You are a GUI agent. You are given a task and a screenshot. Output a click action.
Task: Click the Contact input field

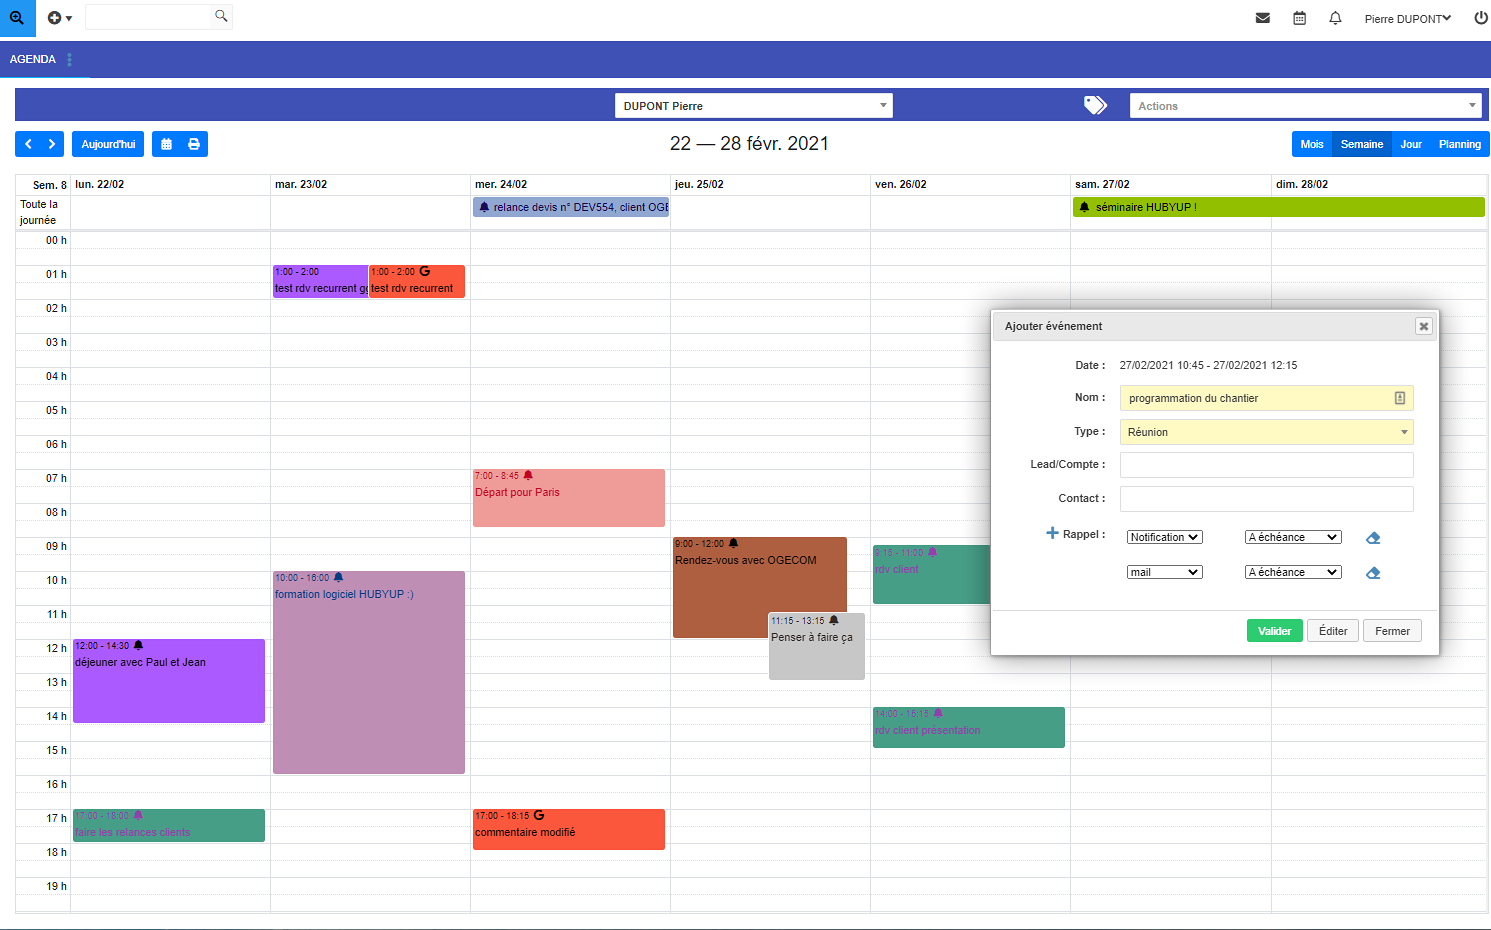click(x=1266, y=499)
